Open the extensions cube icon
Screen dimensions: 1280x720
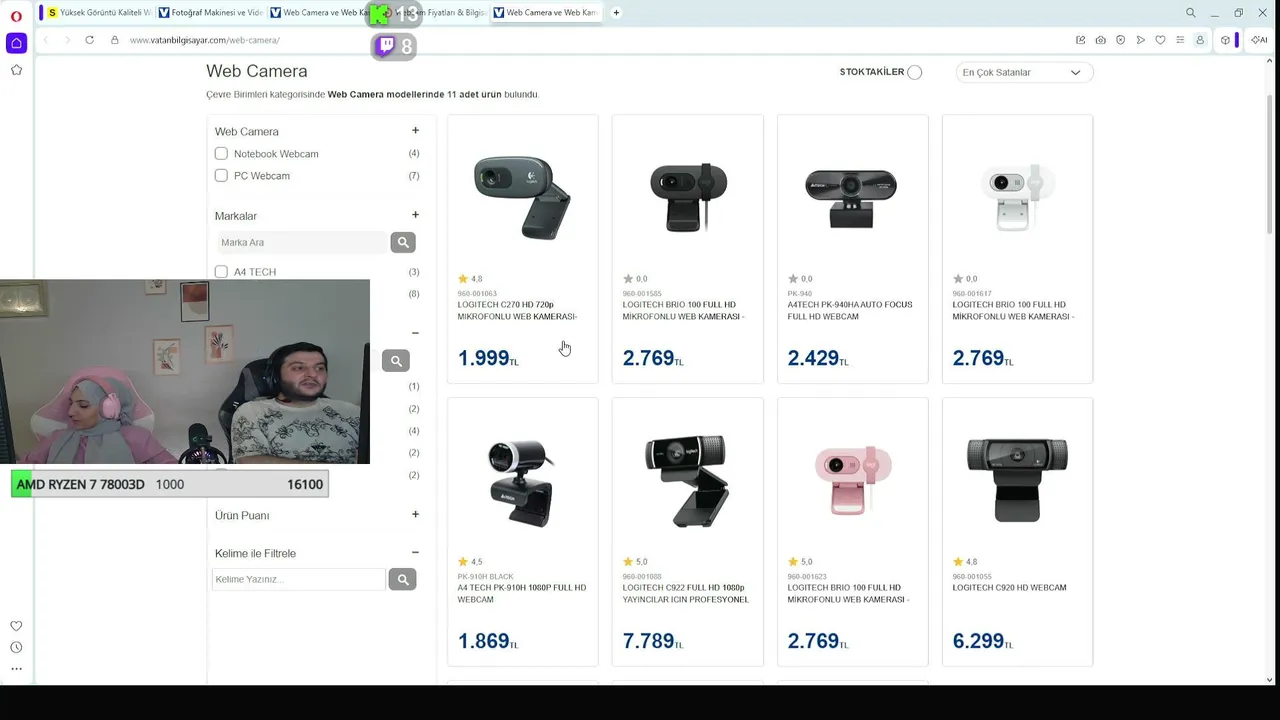pyautogui.click(x=1225, y=40)
